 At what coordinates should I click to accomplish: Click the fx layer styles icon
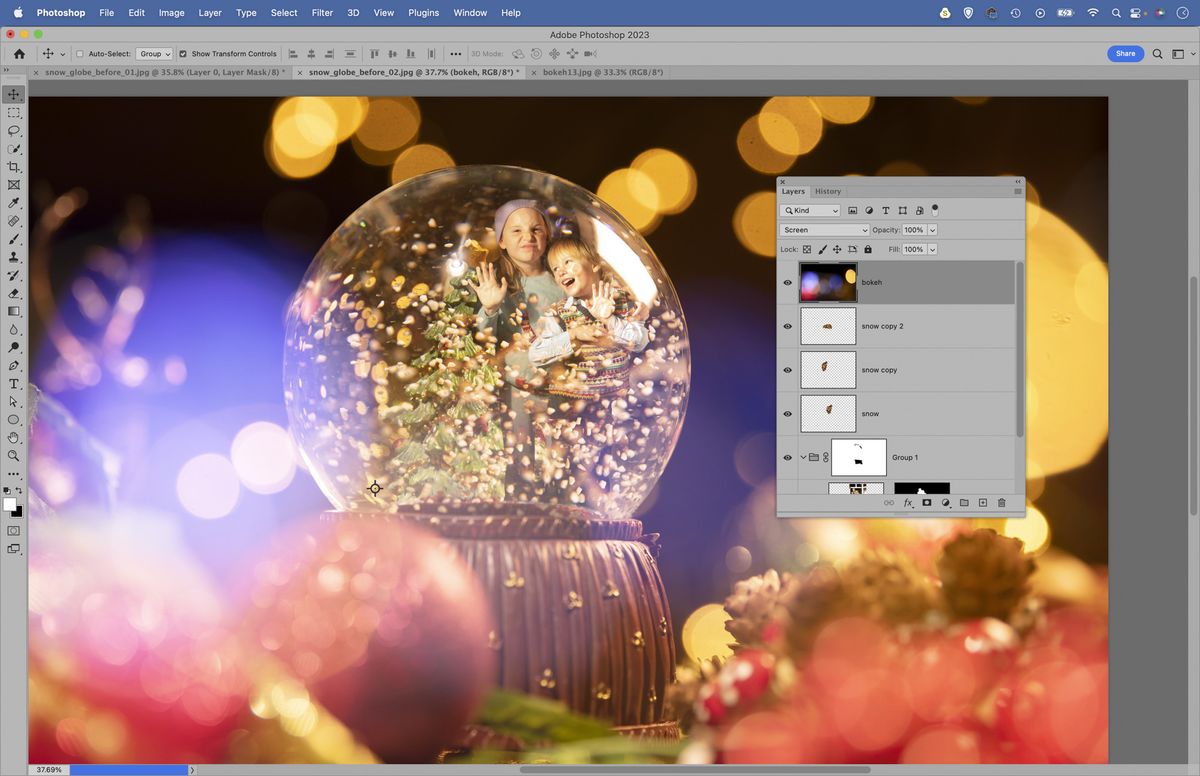pos(908,503)
